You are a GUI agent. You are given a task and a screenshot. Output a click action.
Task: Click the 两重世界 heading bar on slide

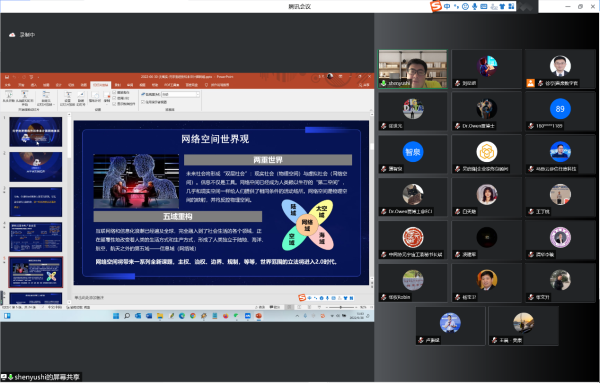268,160
